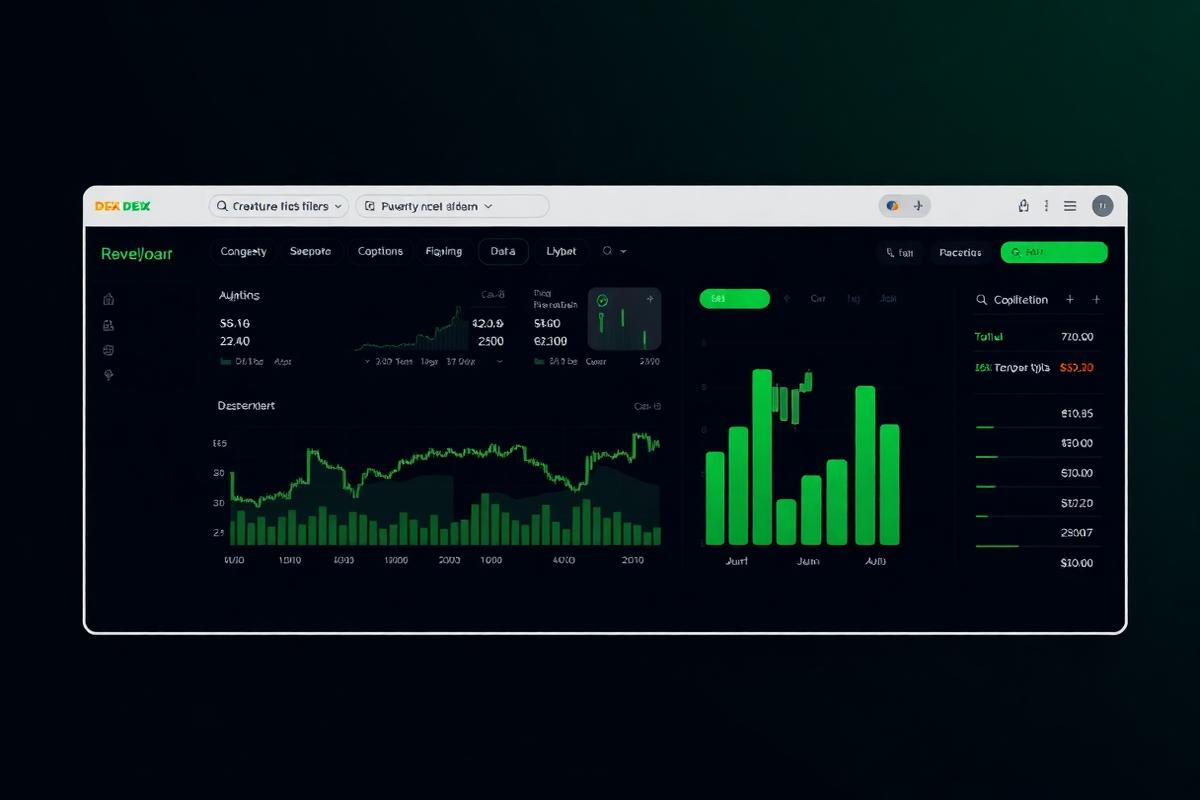
Task: Click the 2S007 value in right panel
Action: (x=1076, y=533)
